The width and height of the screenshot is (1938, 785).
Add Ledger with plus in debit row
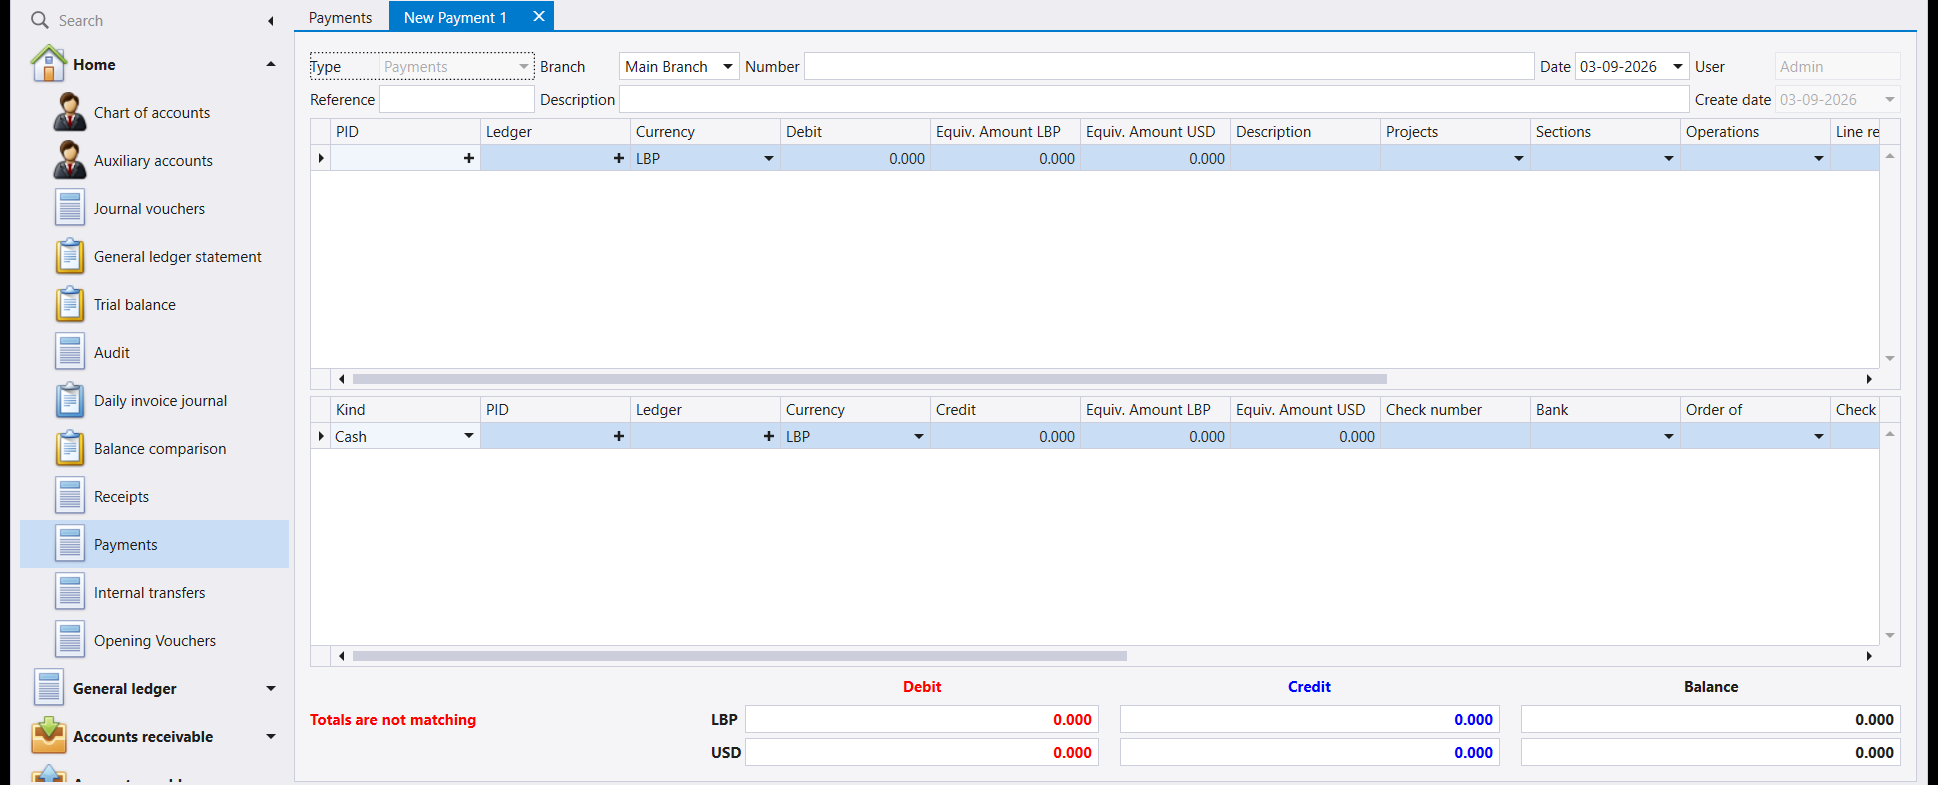(619, 158)
